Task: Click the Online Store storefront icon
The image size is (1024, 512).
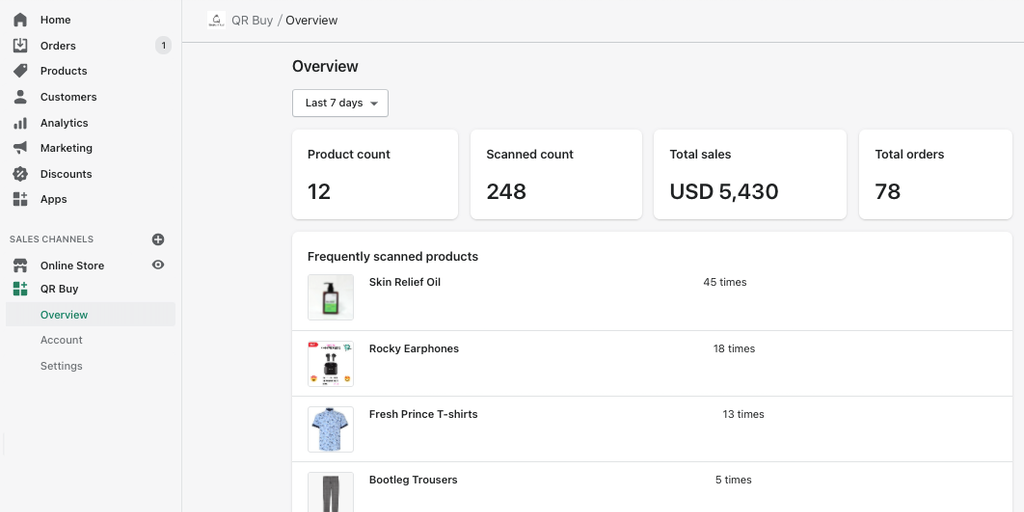Action: tap(20, 266)
